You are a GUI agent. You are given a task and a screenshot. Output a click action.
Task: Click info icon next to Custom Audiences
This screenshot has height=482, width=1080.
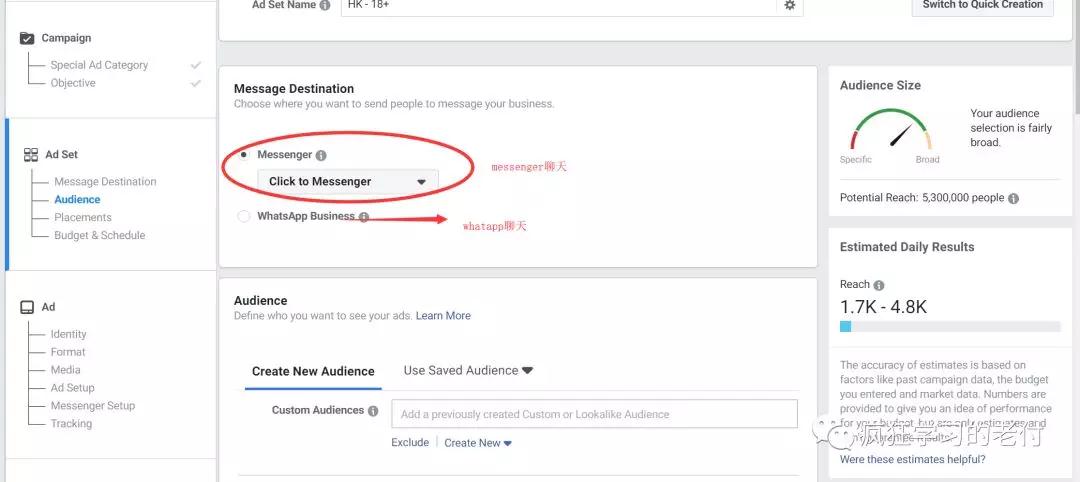tap(373, 411)
